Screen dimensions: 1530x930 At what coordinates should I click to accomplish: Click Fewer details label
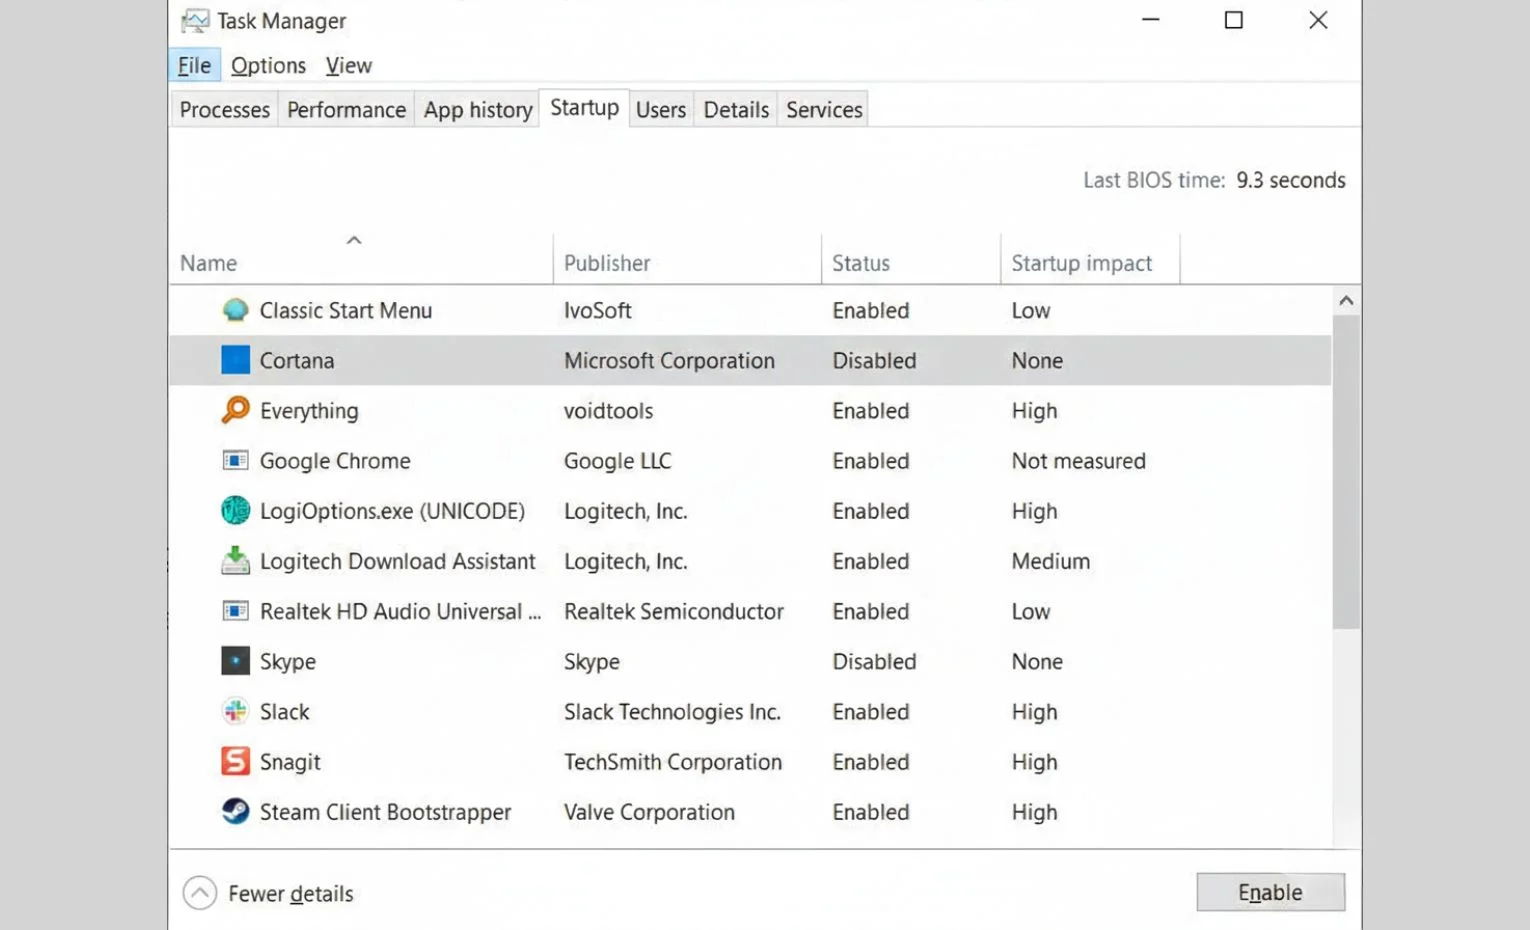coord(291,893)
